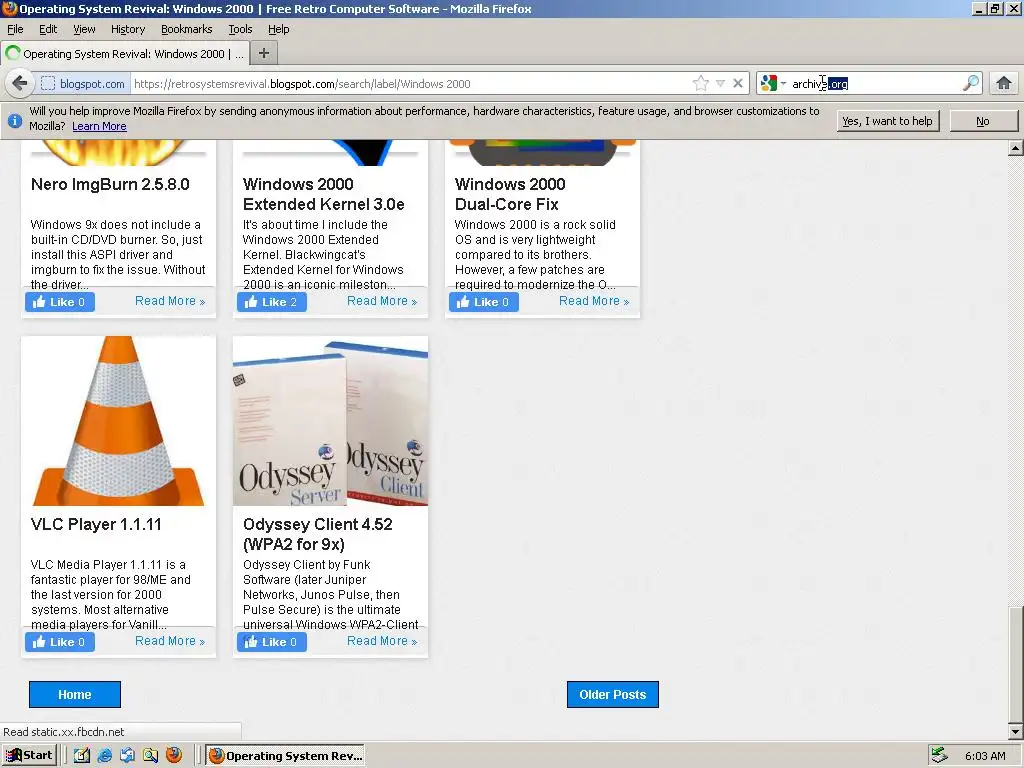Open the Windows 2000 Extended Kernel 3.0e title
The height and width of the screenshot is (768, 1024).
tap(324, 194)
